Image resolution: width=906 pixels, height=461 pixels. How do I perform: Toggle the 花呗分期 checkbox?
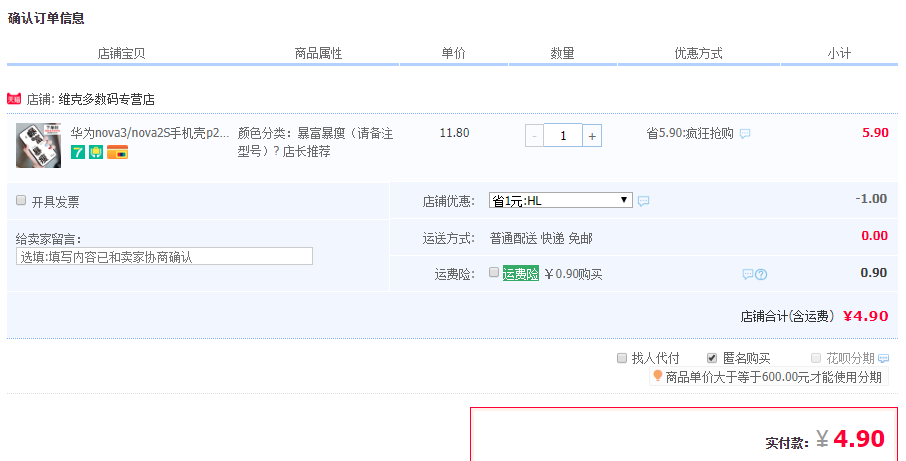[x=816, y=358]
